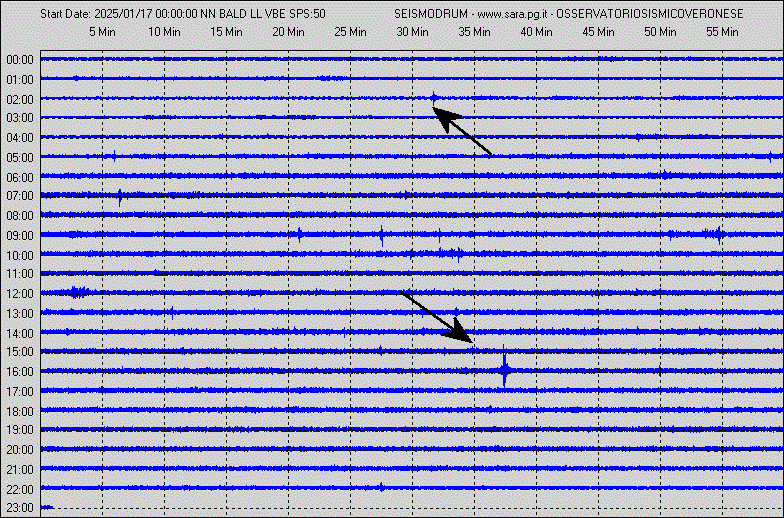Click the 45 Min column heading
Screen dimensions: 784x518
(x=598, y=32)
